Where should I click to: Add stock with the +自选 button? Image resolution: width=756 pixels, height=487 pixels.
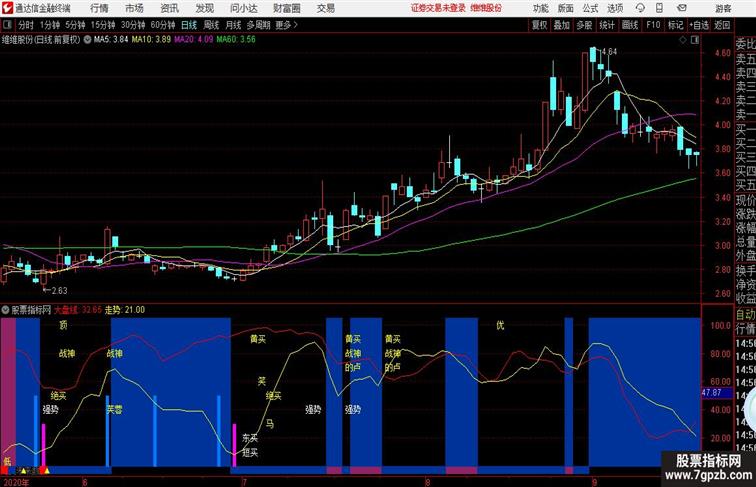[x=699, y=25]
